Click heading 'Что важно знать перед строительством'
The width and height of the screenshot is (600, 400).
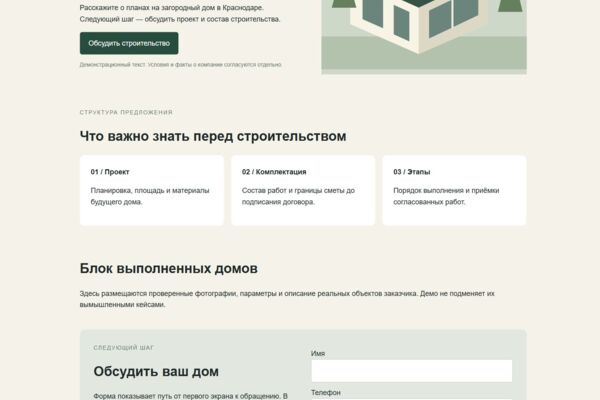pos(213,136)
